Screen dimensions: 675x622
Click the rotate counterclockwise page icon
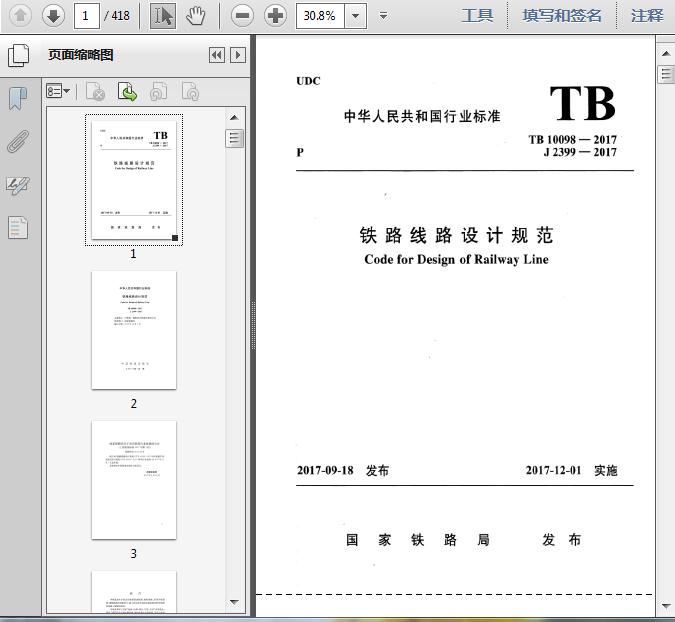tap(158, 91)
